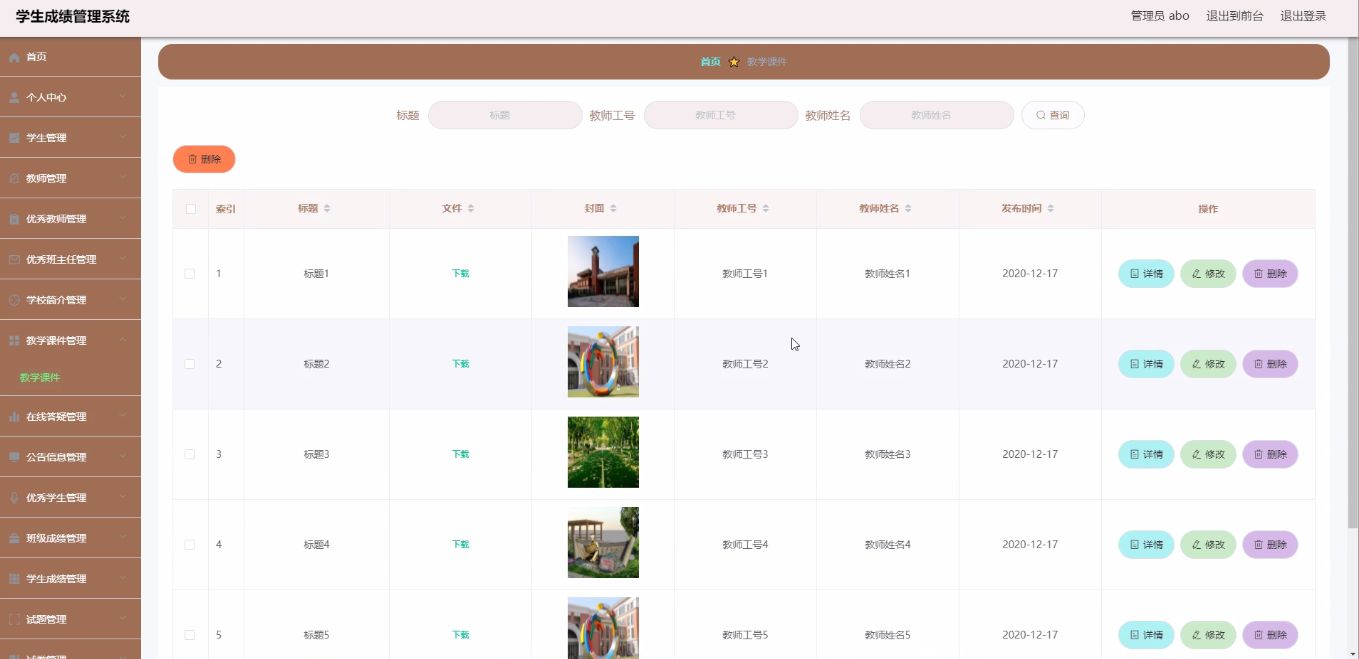Click 详情 for row 标题4
The height and width of the screenshot is (659, 1359).
pyautogui.click(x=1146, y=545)
